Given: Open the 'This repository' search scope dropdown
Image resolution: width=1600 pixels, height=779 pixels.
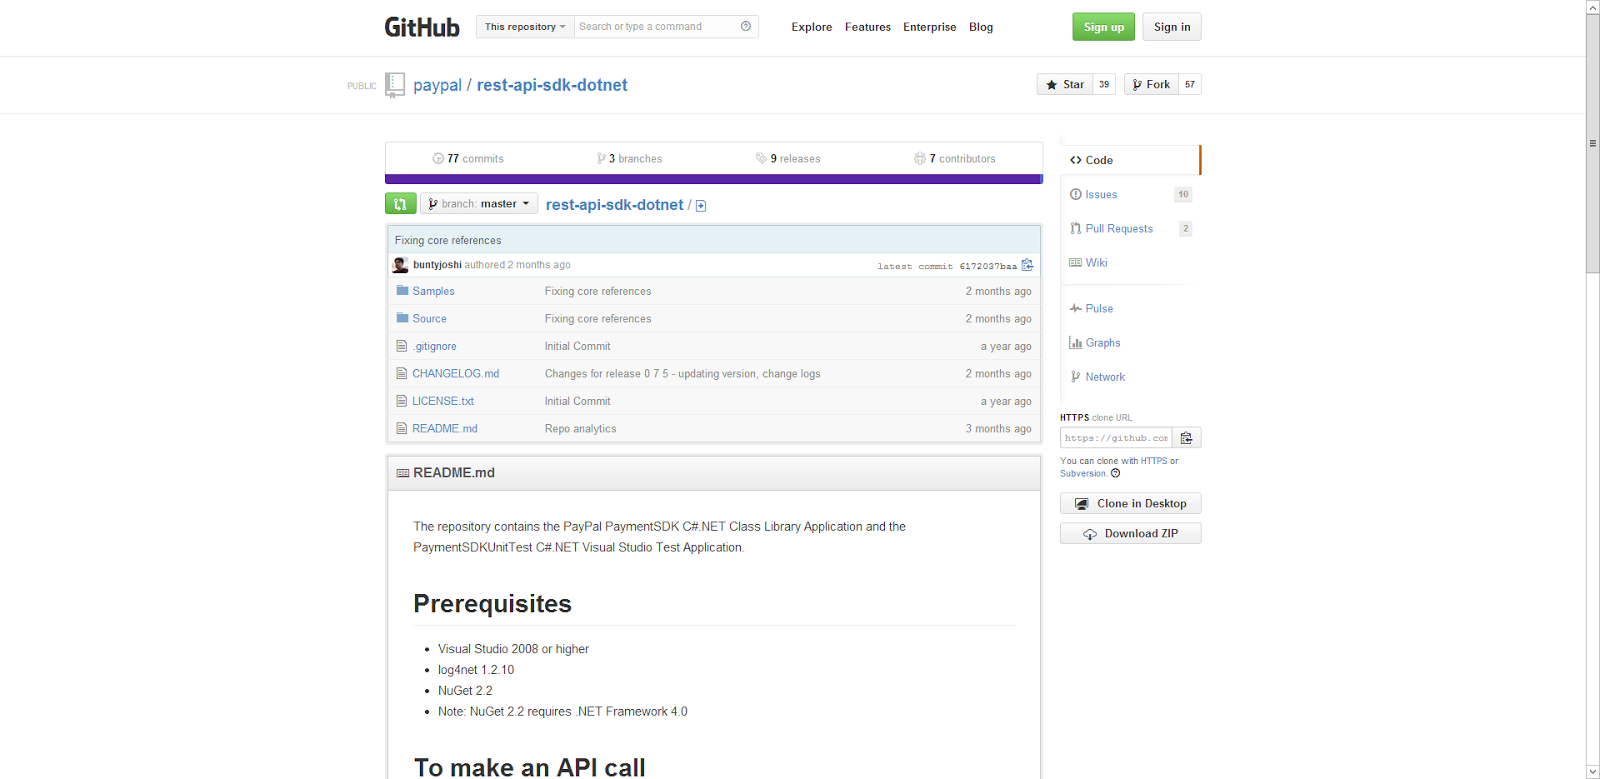Looking at the screenshot, I should 525,27.
